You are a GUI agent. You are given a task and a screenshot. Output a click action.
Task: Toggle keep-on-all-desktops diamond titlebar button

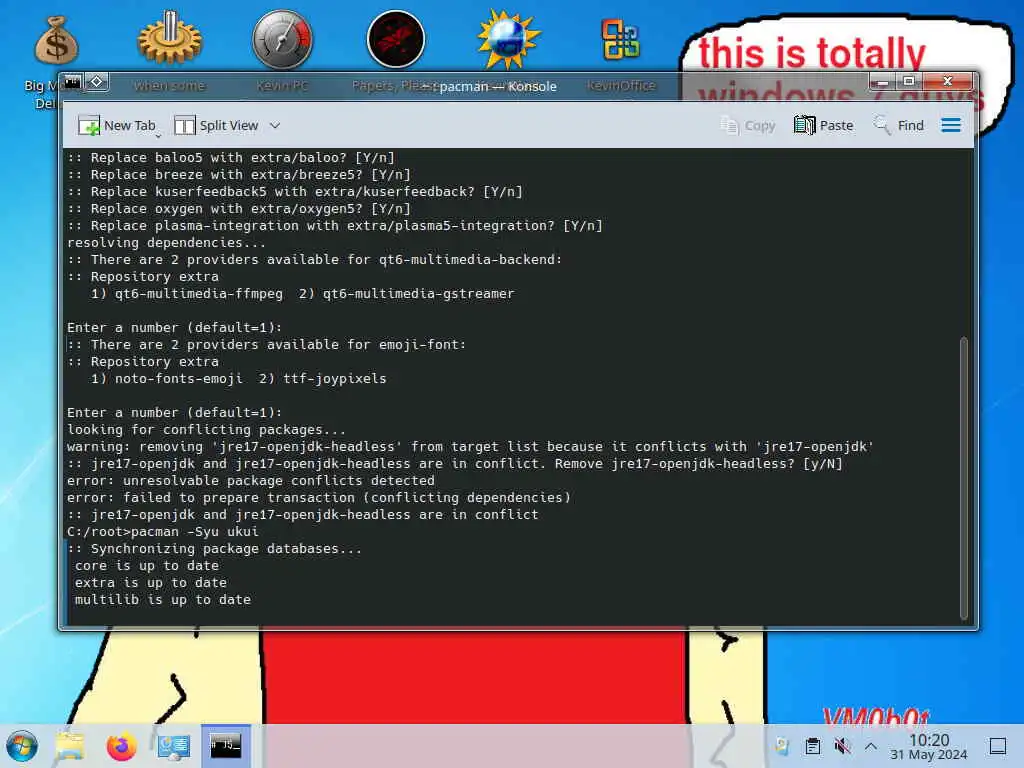pyautogui.click(x=97, y=82)
